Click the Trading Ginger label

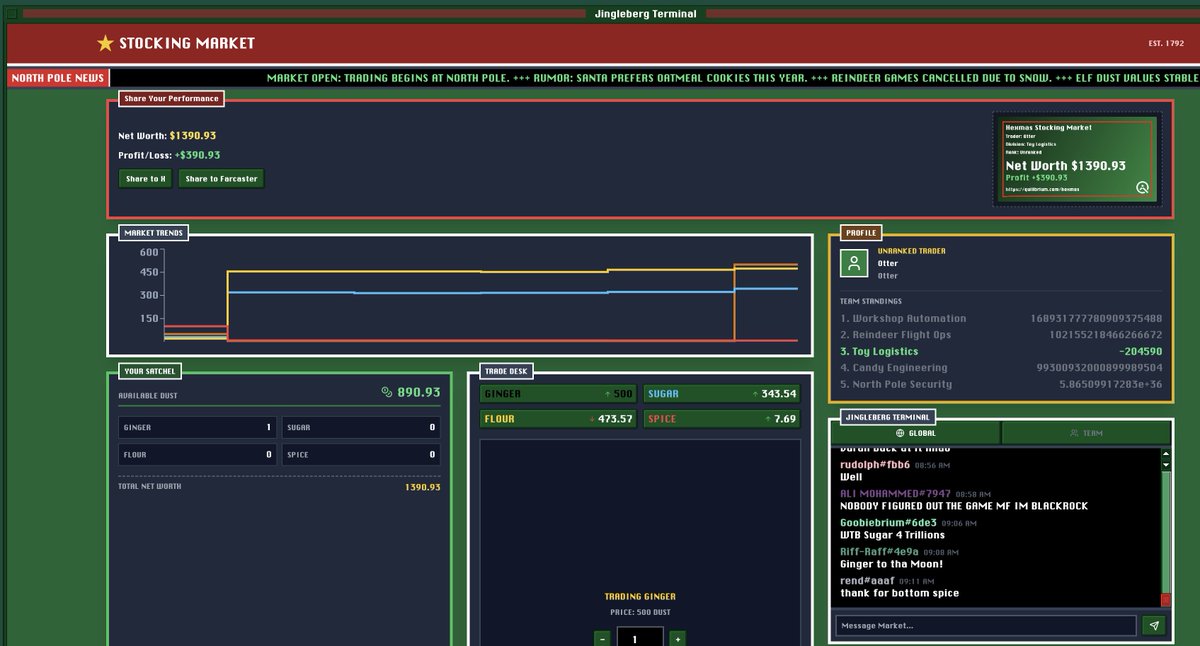point(640,597)
